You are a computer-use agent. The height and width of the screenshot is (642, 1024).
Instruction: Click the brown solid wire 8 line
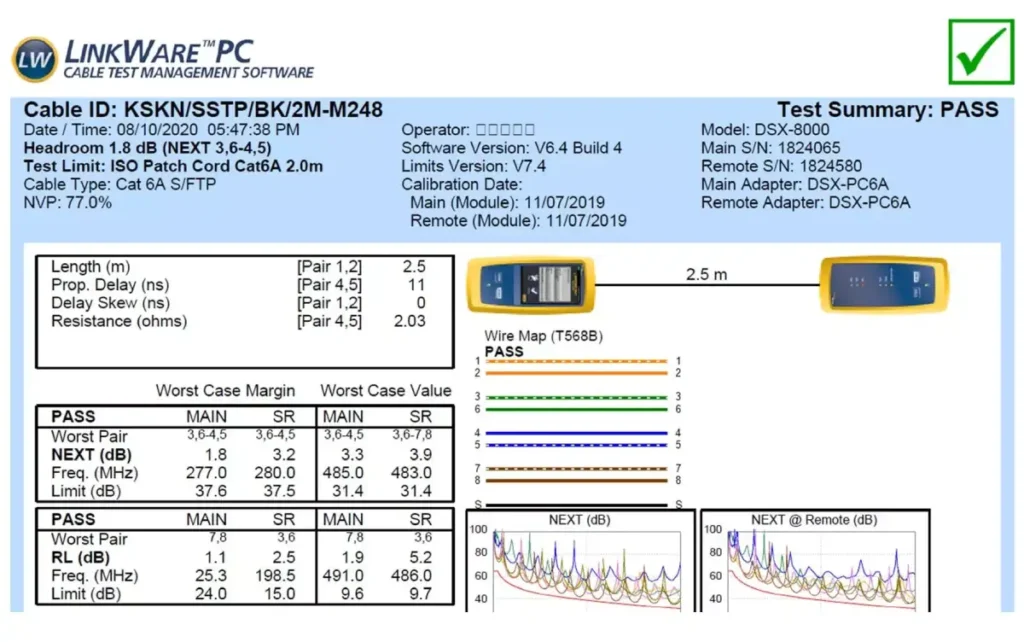point(576,481)
